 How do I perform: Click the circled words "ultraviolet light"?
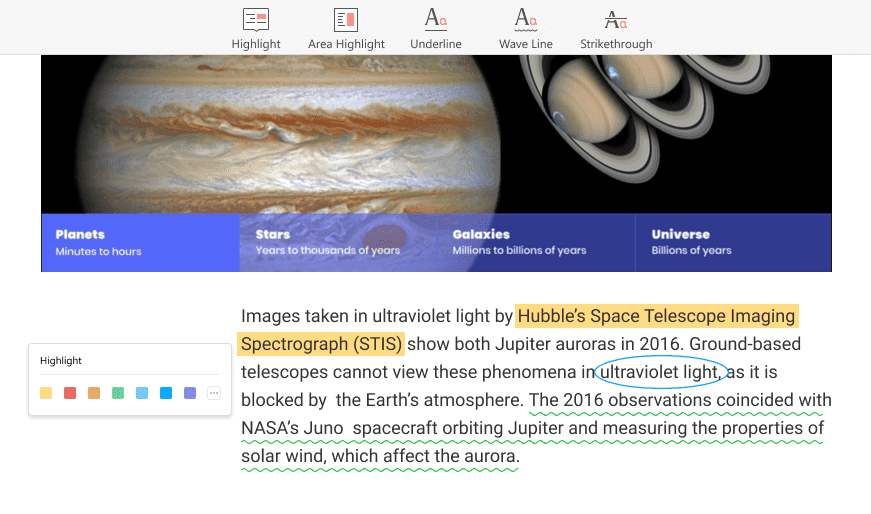[659, 372]
